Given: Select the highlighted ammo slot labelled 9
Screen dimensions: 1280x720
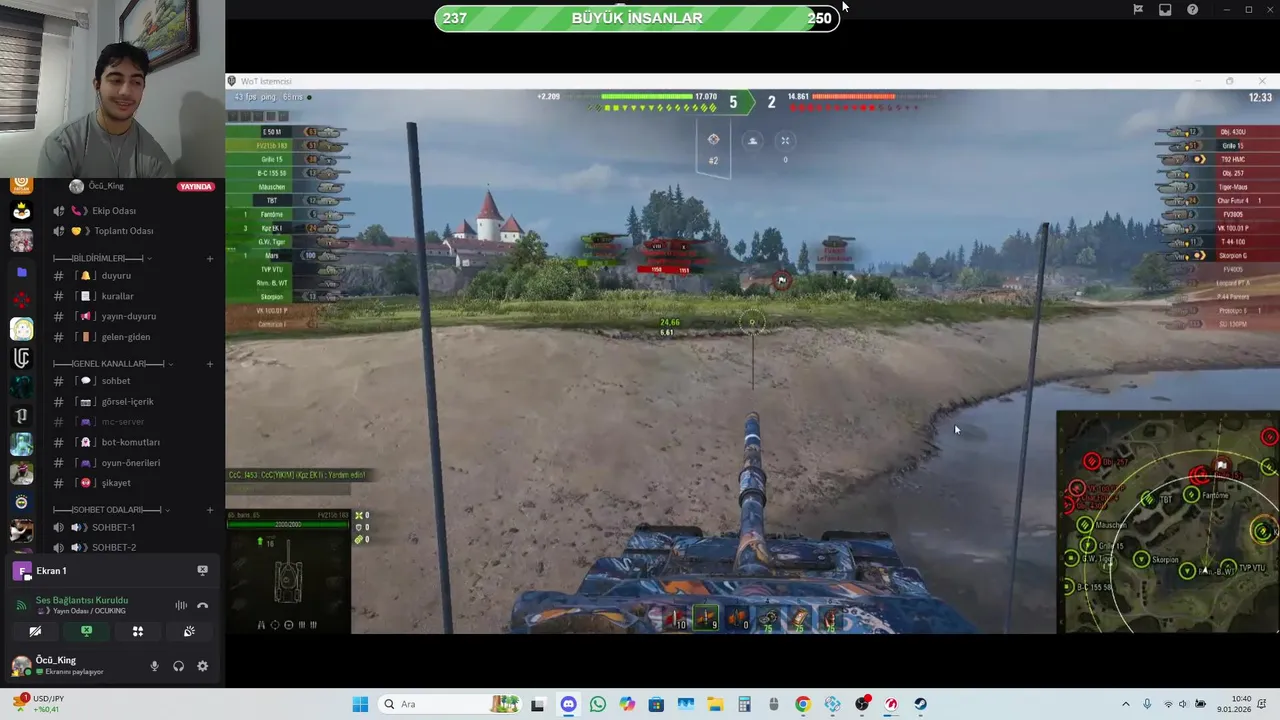Looking at the screenshot, I should tap(706, 619).
